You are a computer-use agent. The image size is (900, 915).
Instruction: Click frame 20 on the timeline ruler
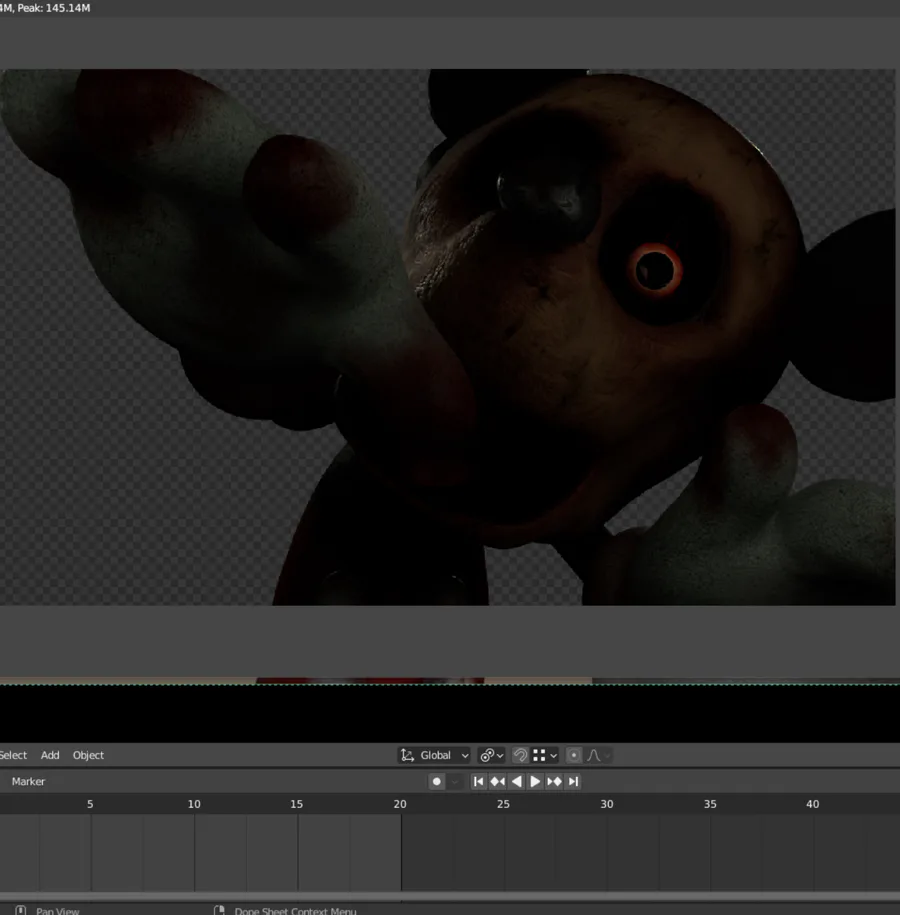[x=400, y=804]
